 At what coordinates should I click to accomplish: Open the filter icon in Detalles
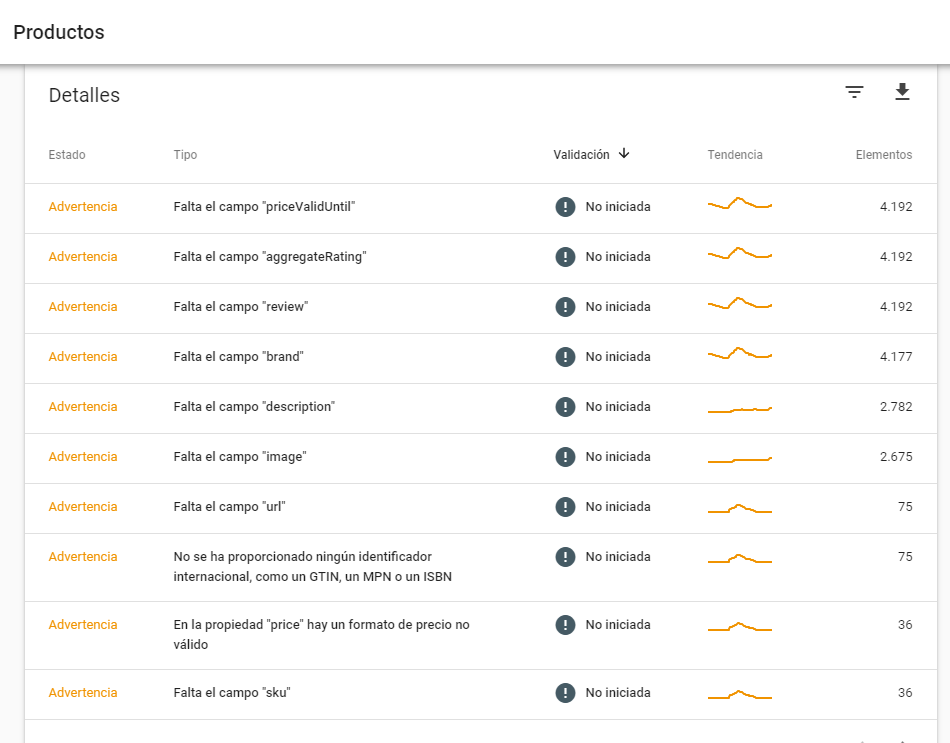click(854, 92)
